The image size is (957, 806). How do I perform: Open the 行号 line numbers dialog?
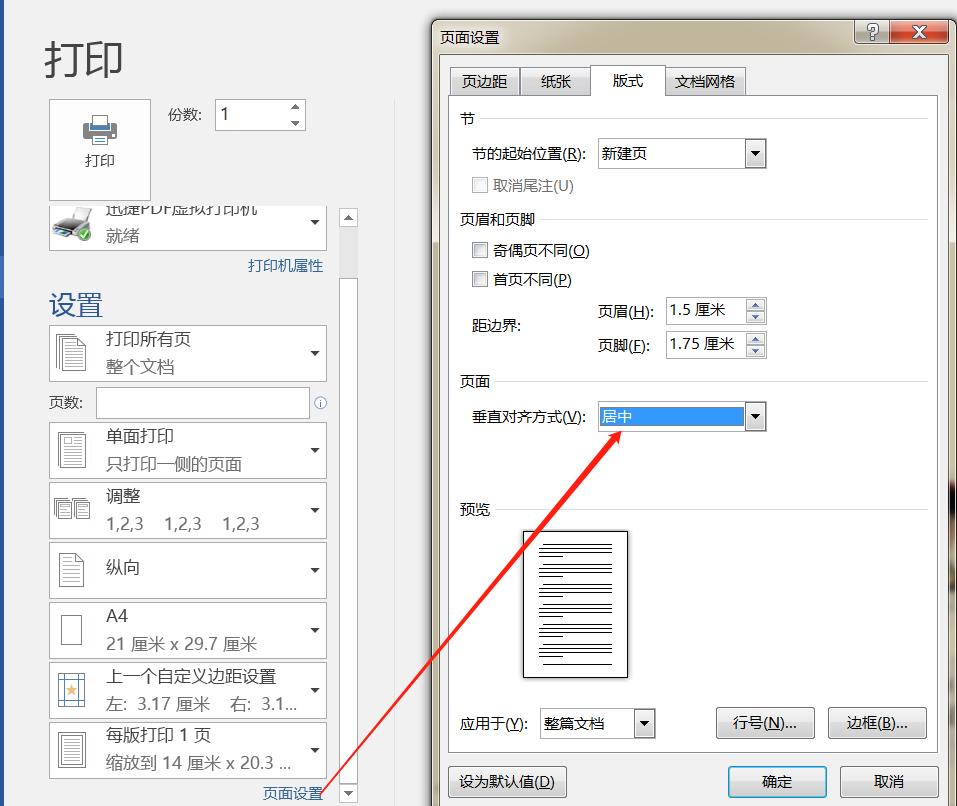point(765,723)
